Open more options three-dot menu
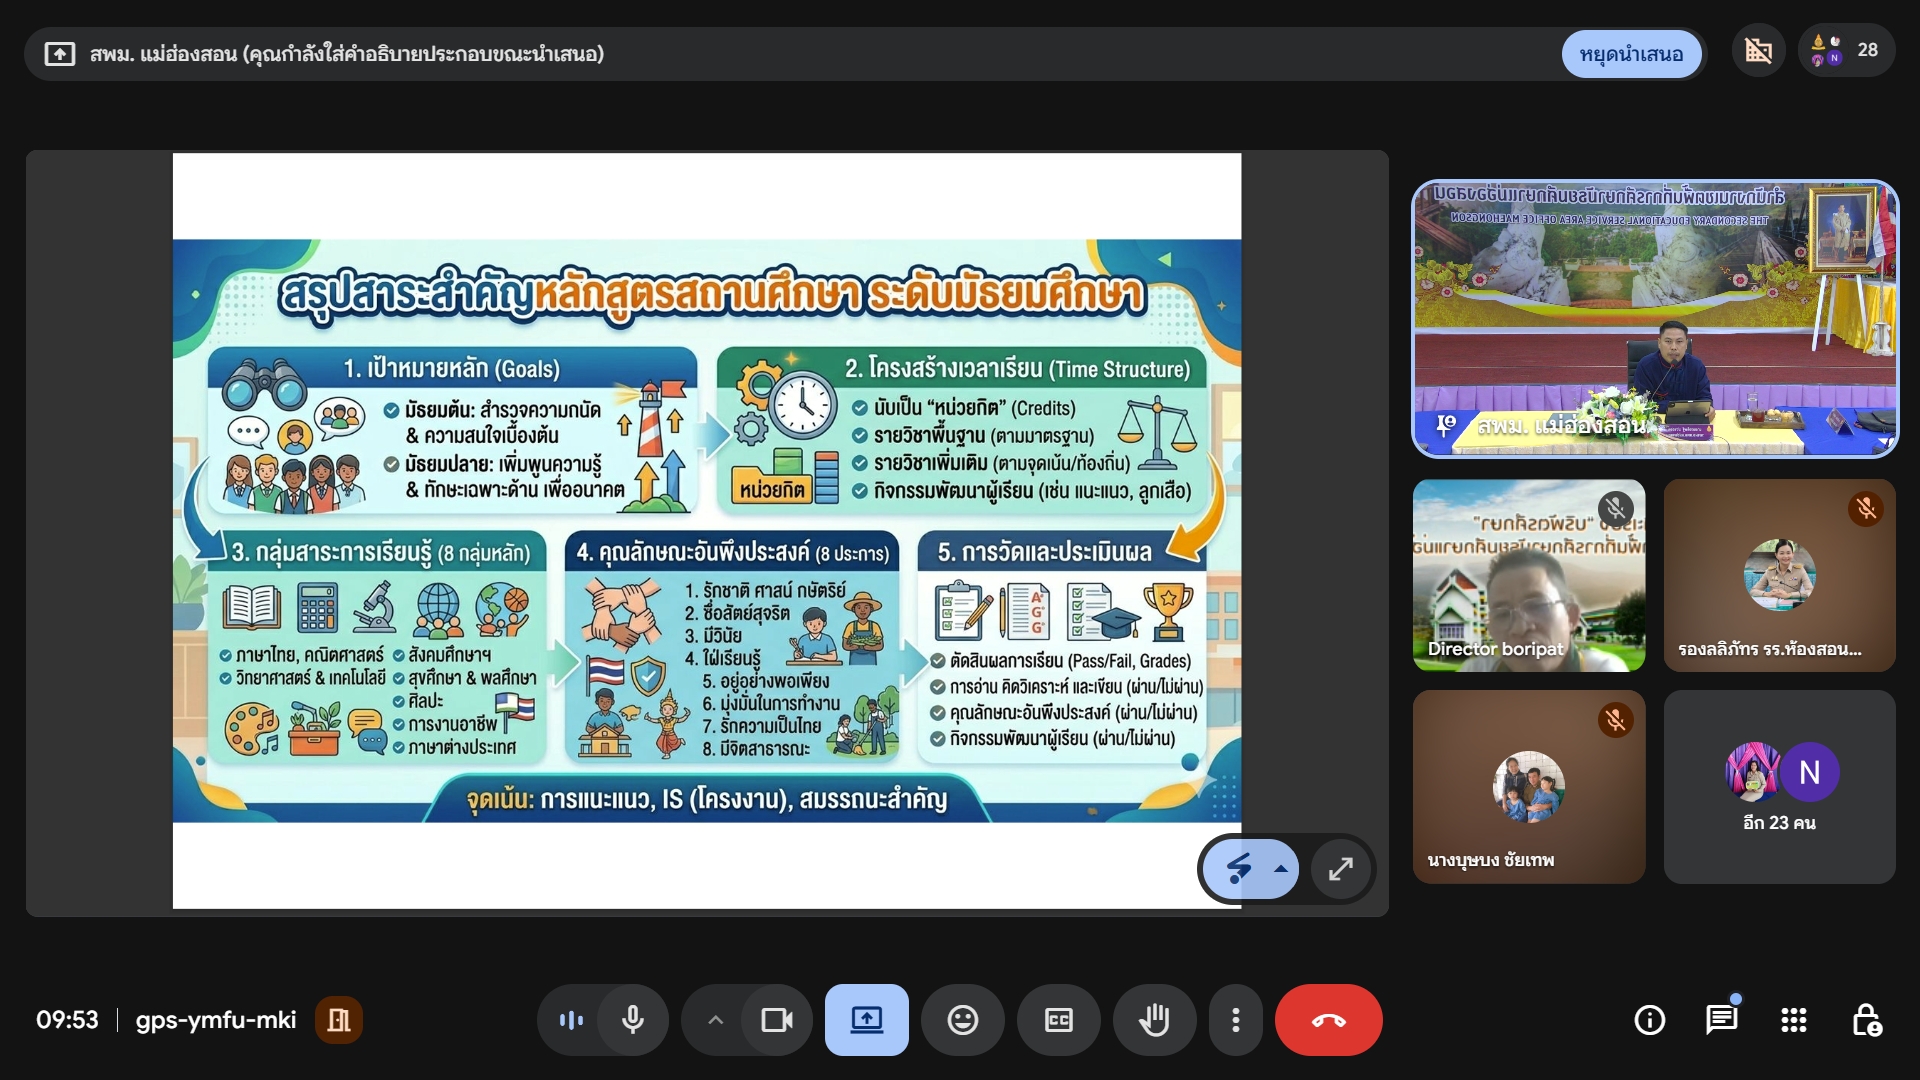This screenshot has width=1920, height=1080. [x=1236, y=1020]
